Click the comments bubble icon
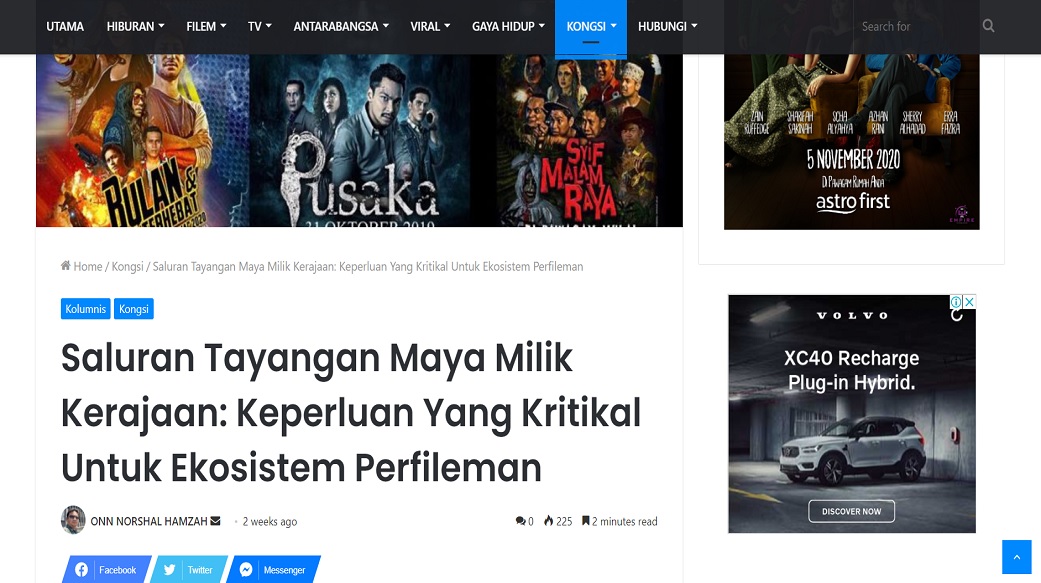 520,521
